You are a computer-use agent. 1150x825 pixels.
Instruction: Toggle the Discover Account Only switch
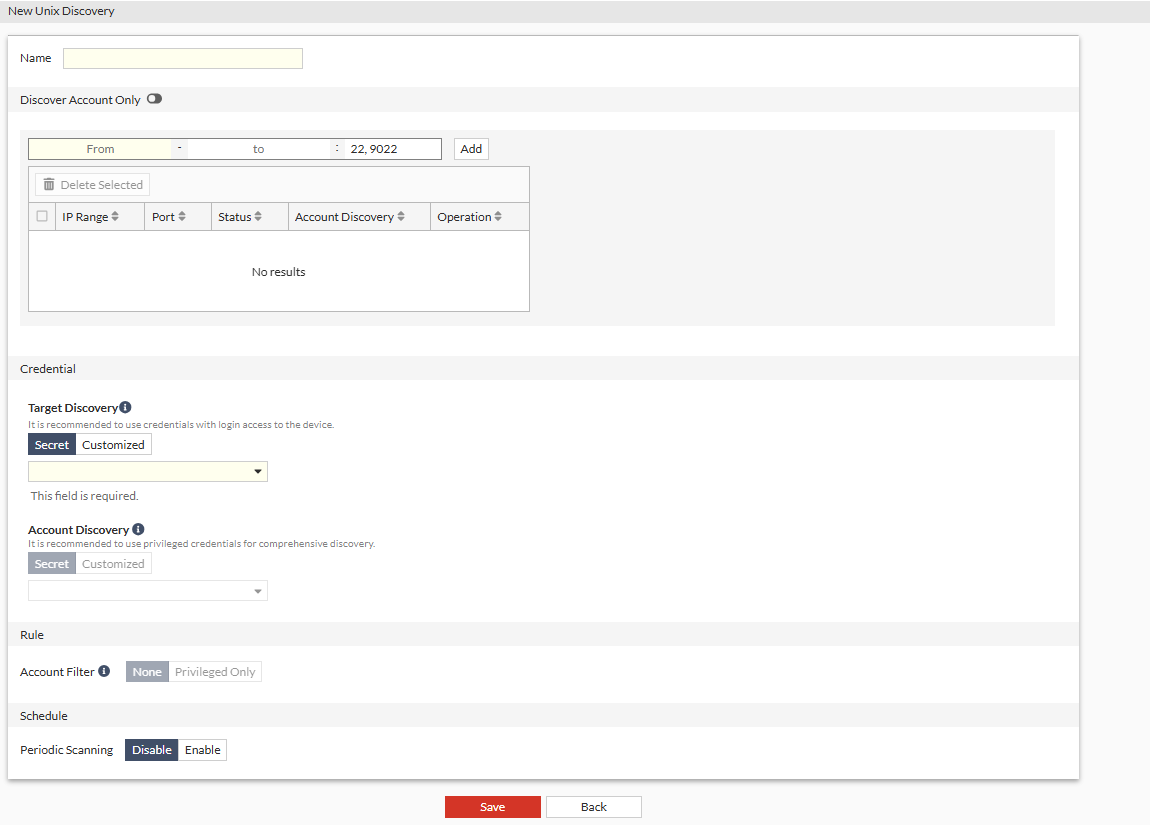[x=154, y=98]
